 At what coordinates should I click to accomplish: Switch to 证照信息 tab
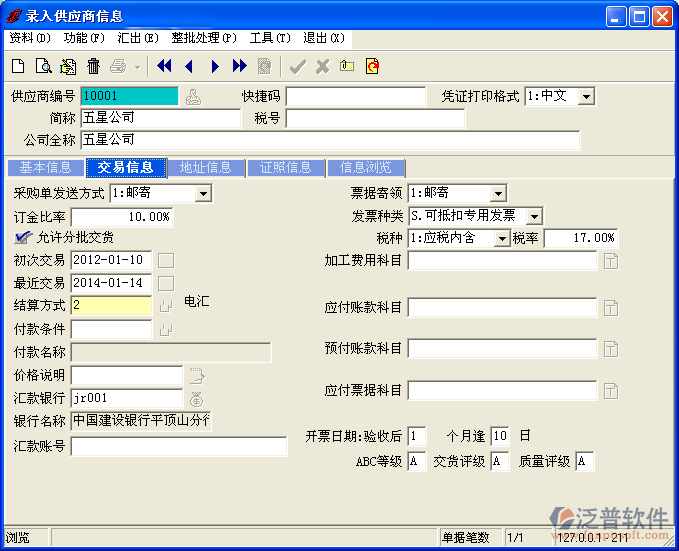click(286, 168)
